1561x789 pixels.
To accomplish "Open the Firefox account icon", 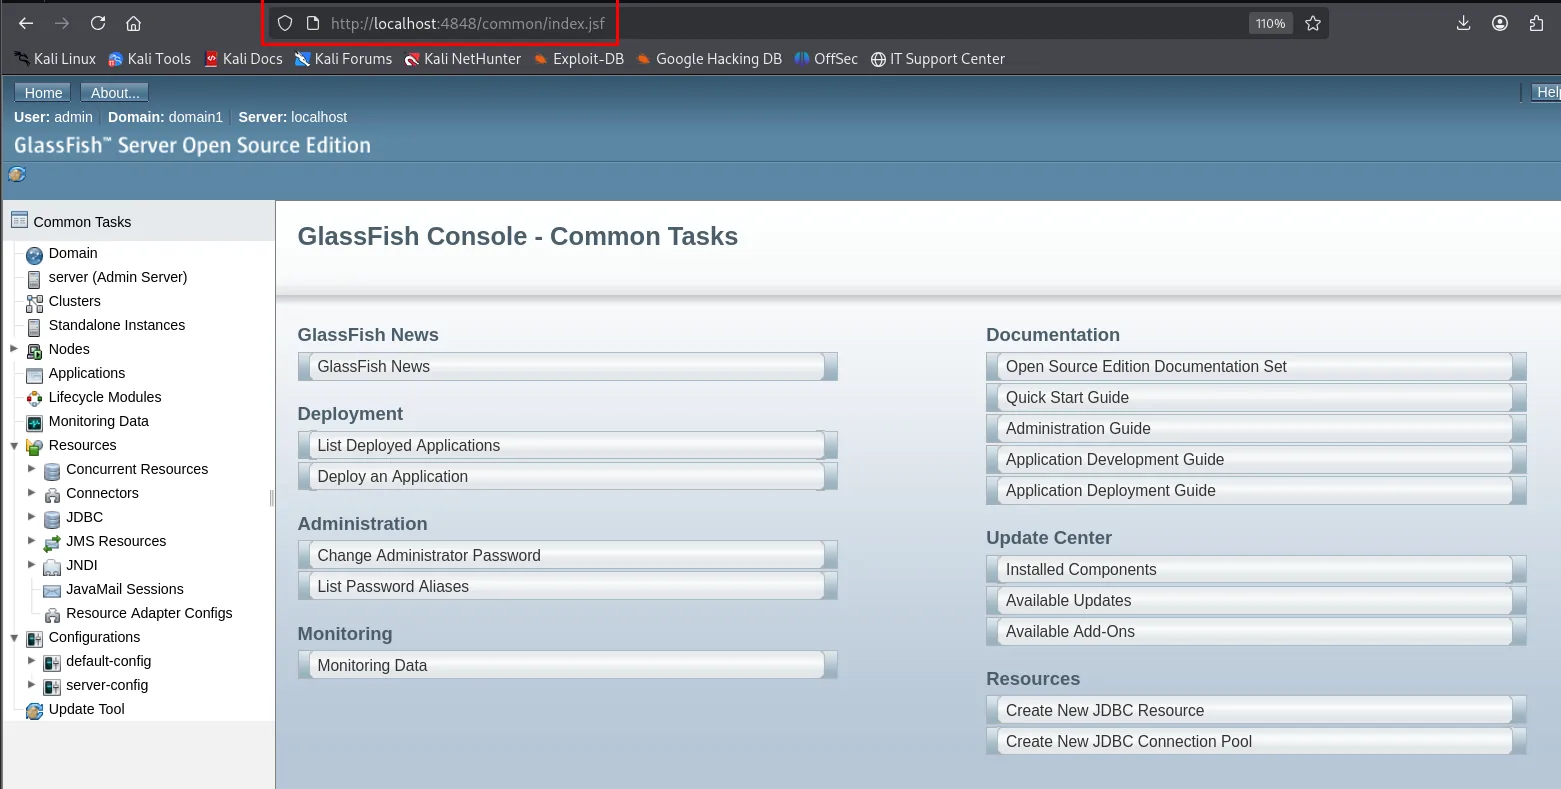I will click(1500, 23).
